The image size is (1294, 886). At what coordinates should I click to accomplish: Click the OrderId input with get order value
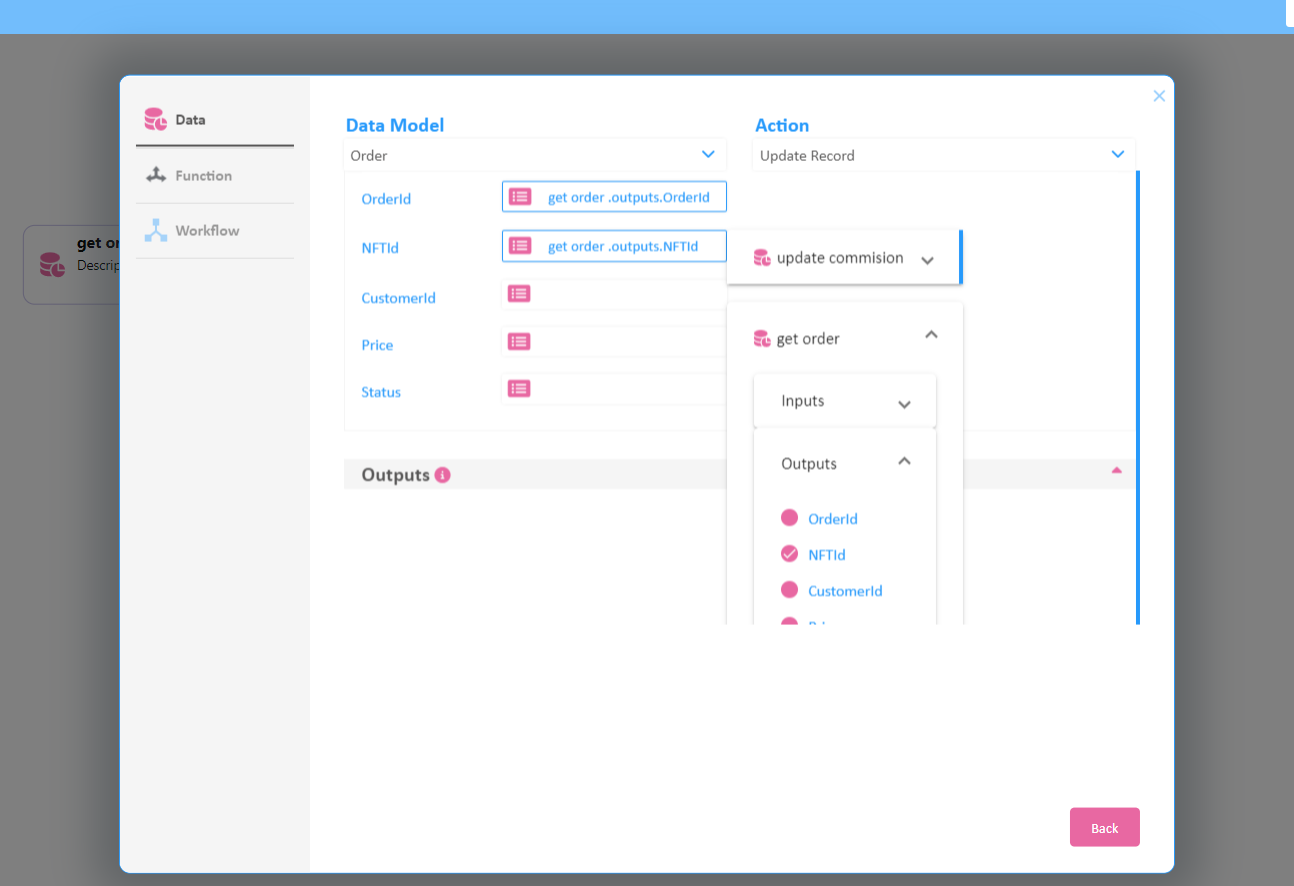[x=614, y=197]
